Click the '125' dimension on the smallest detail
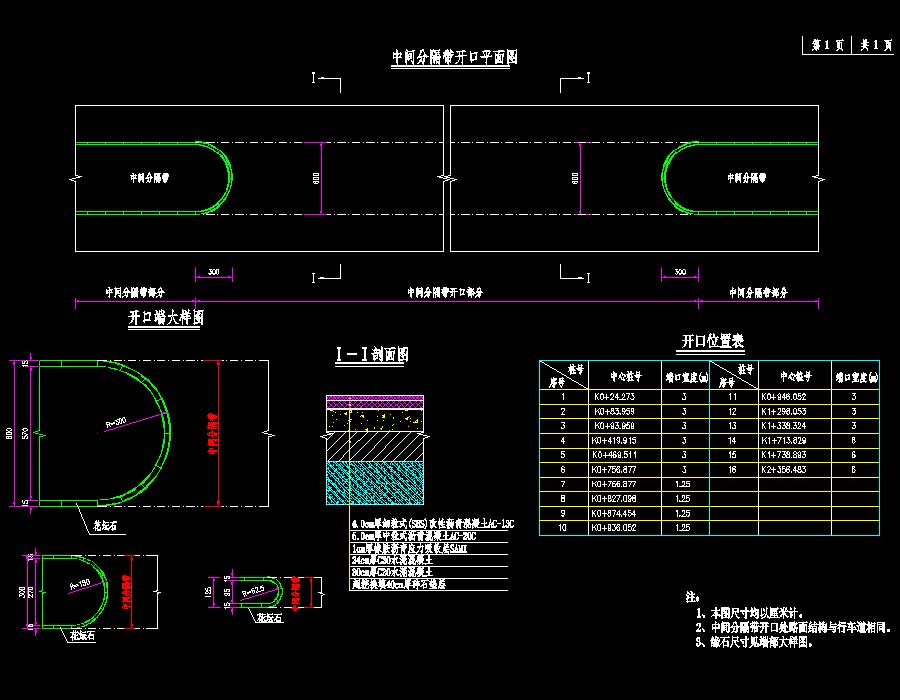This screenshot has width=900, height=700. tap(208, 591)
